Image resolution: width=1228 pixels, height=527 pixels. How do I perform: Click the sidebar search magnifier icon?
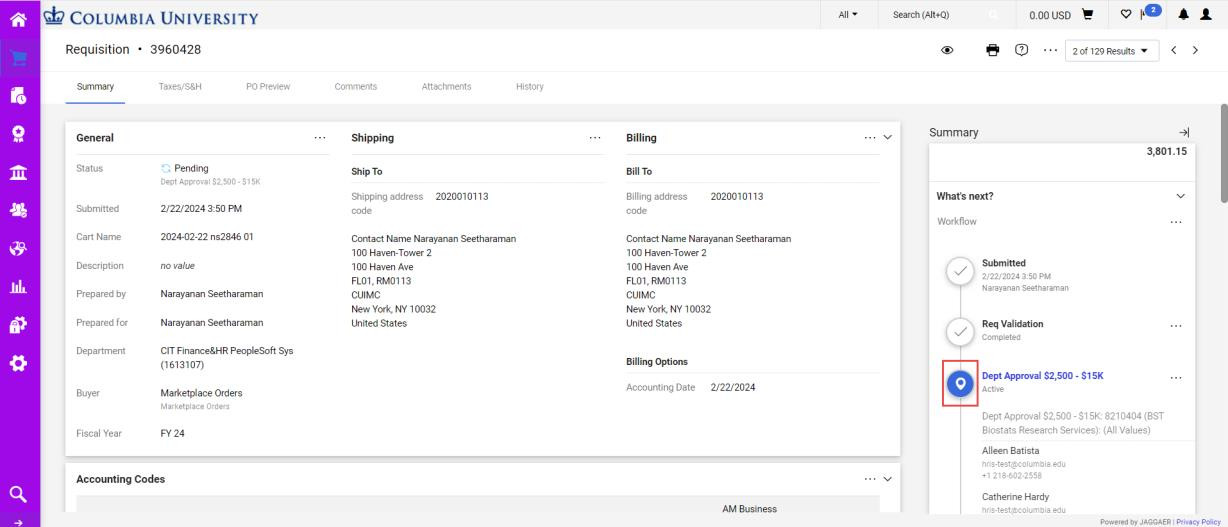(x=19, y=492)
